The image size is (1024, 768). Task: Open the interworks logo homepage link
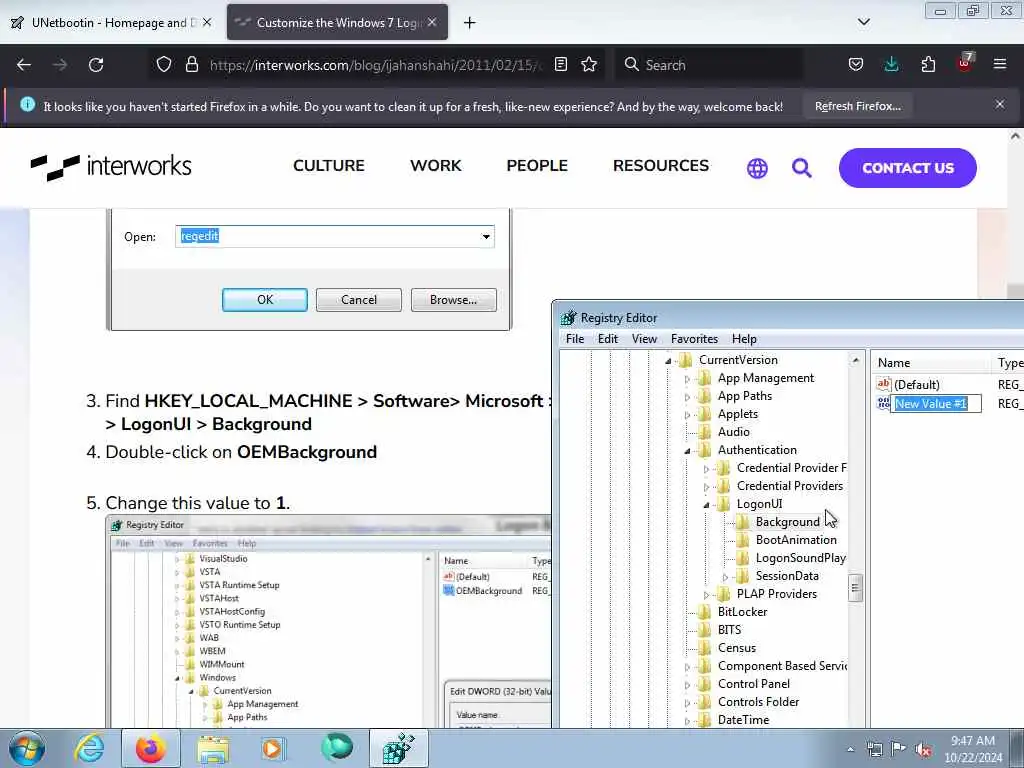(x=111, y=167)
